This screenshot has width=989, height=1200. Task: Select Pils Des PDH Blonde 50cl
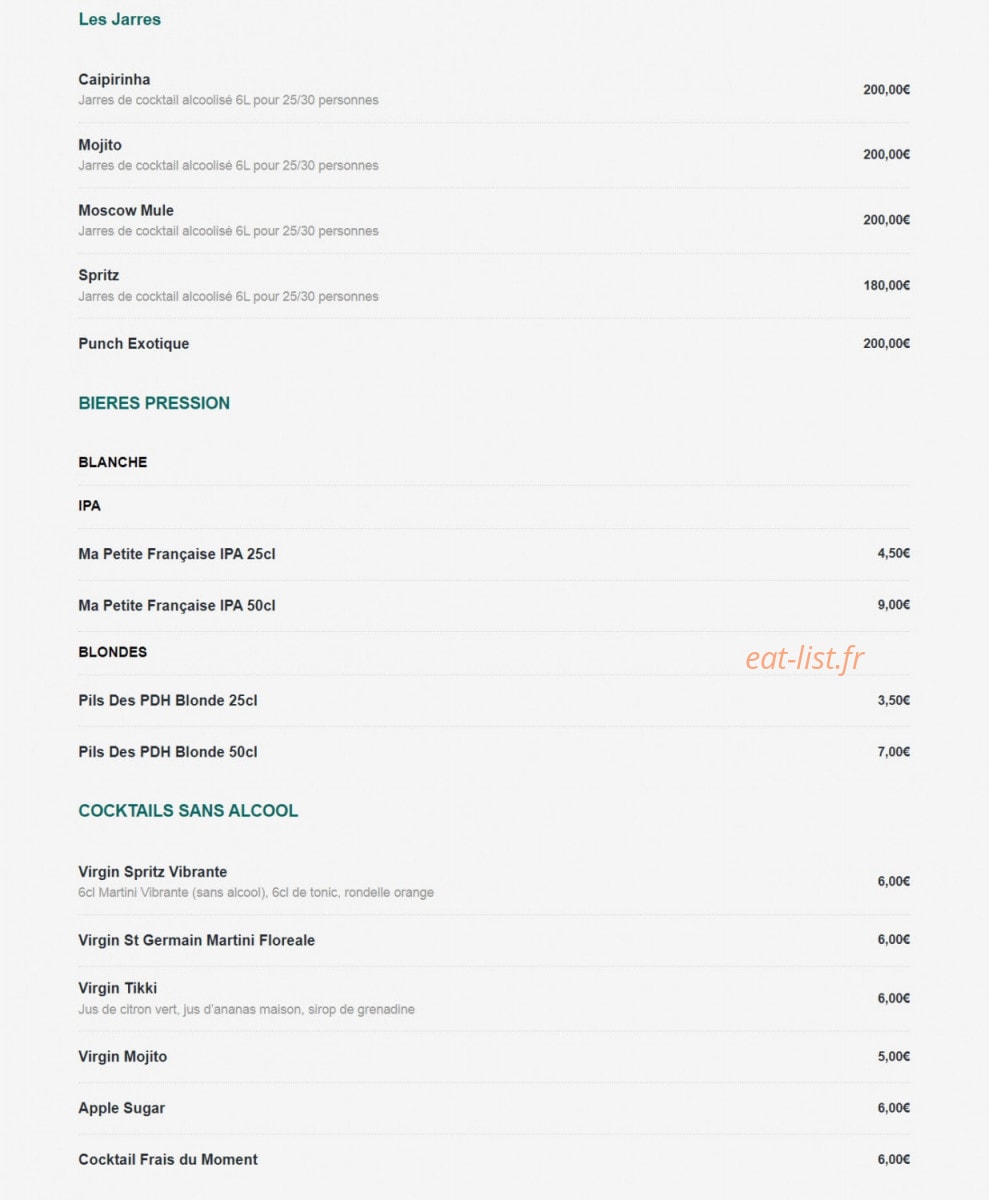tap(494, 752)
